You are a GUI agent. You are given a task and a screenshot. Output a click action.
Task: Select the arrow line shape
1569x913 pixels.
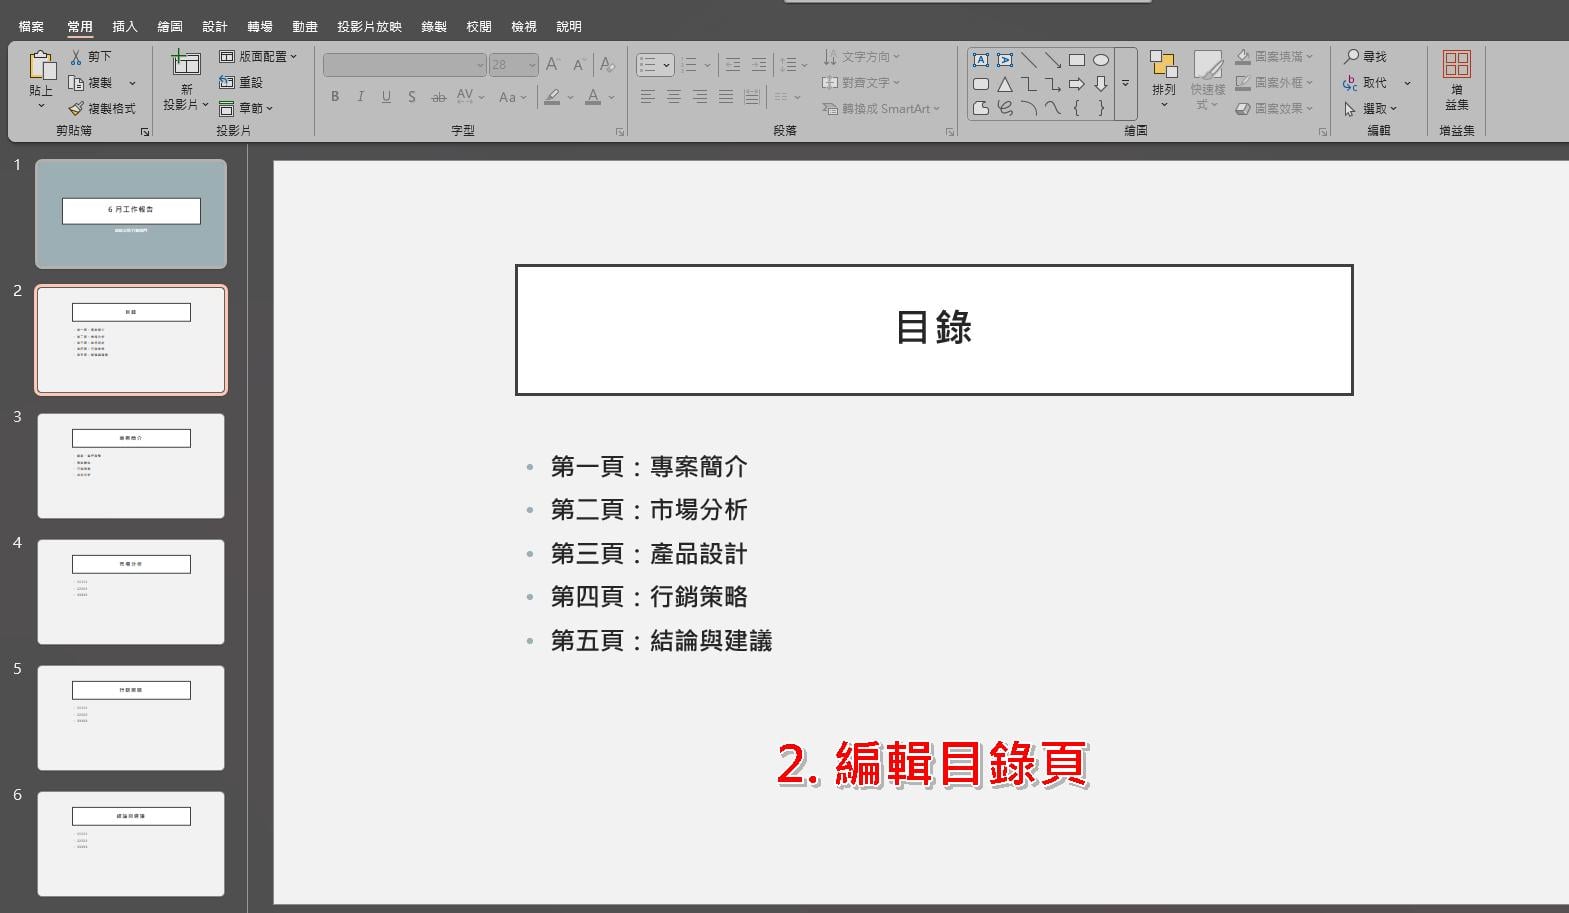pyautogui.click(x=1053, y=60)
